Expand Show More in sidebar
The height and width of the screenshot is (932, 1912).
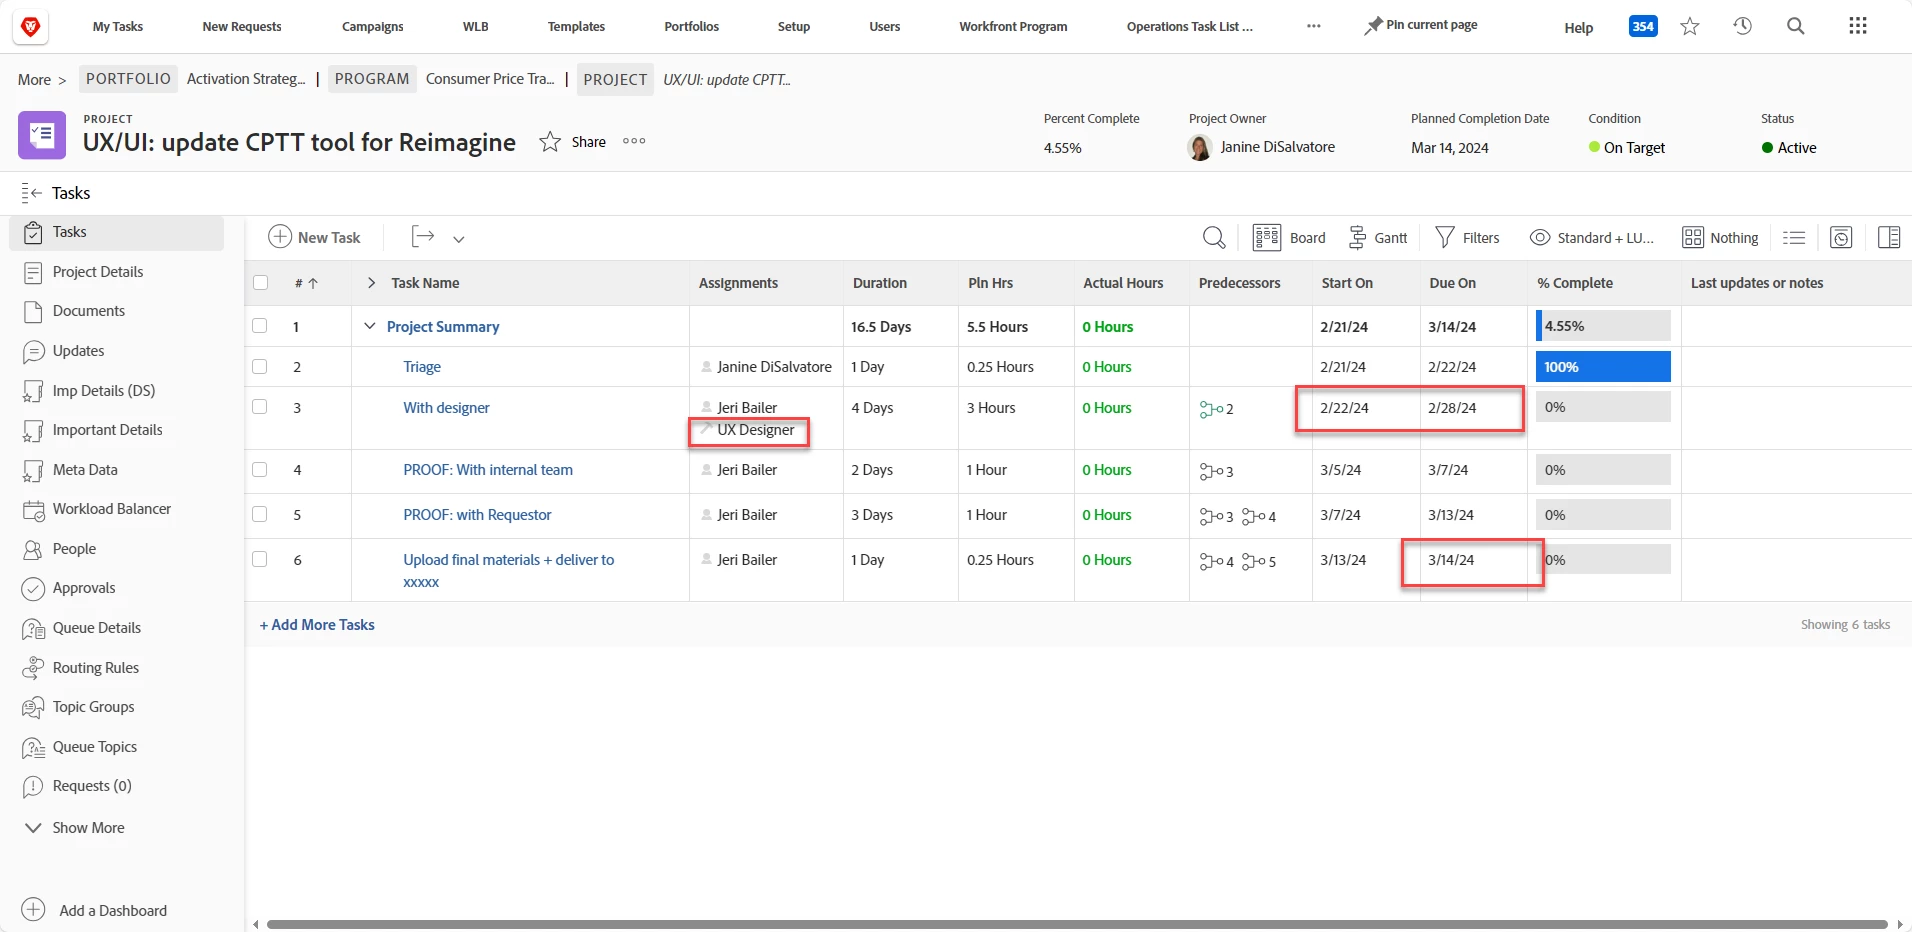coord(74,828)
